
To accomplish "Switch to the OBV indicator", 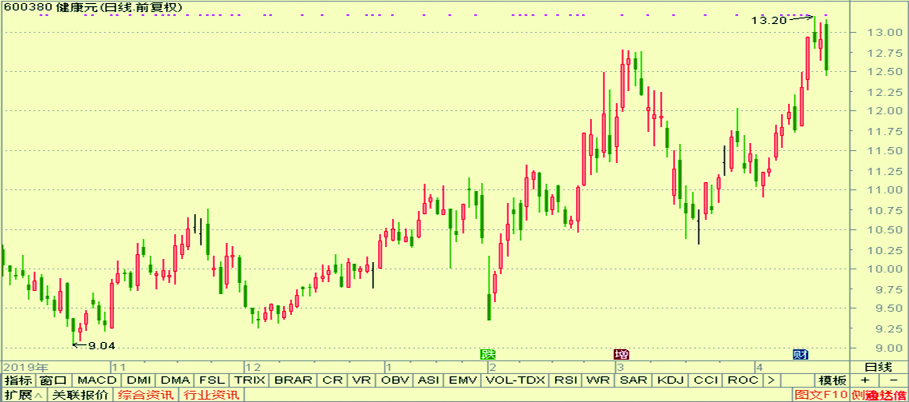I will point(396,381).
